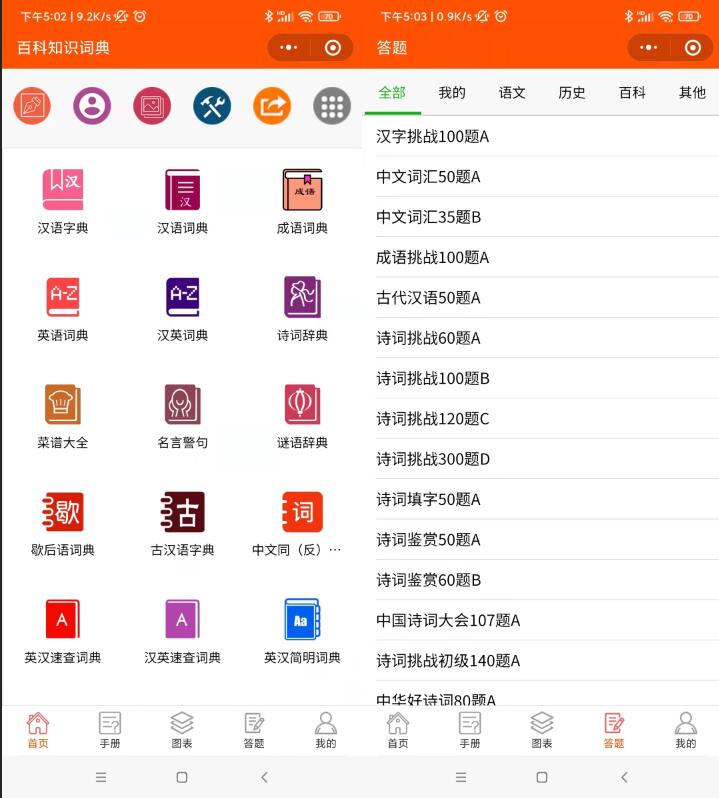Viewport: 719px width, 798px height.
Task: Open 古汉语字典
Action: pyautogui.click(x=182, y=524)
